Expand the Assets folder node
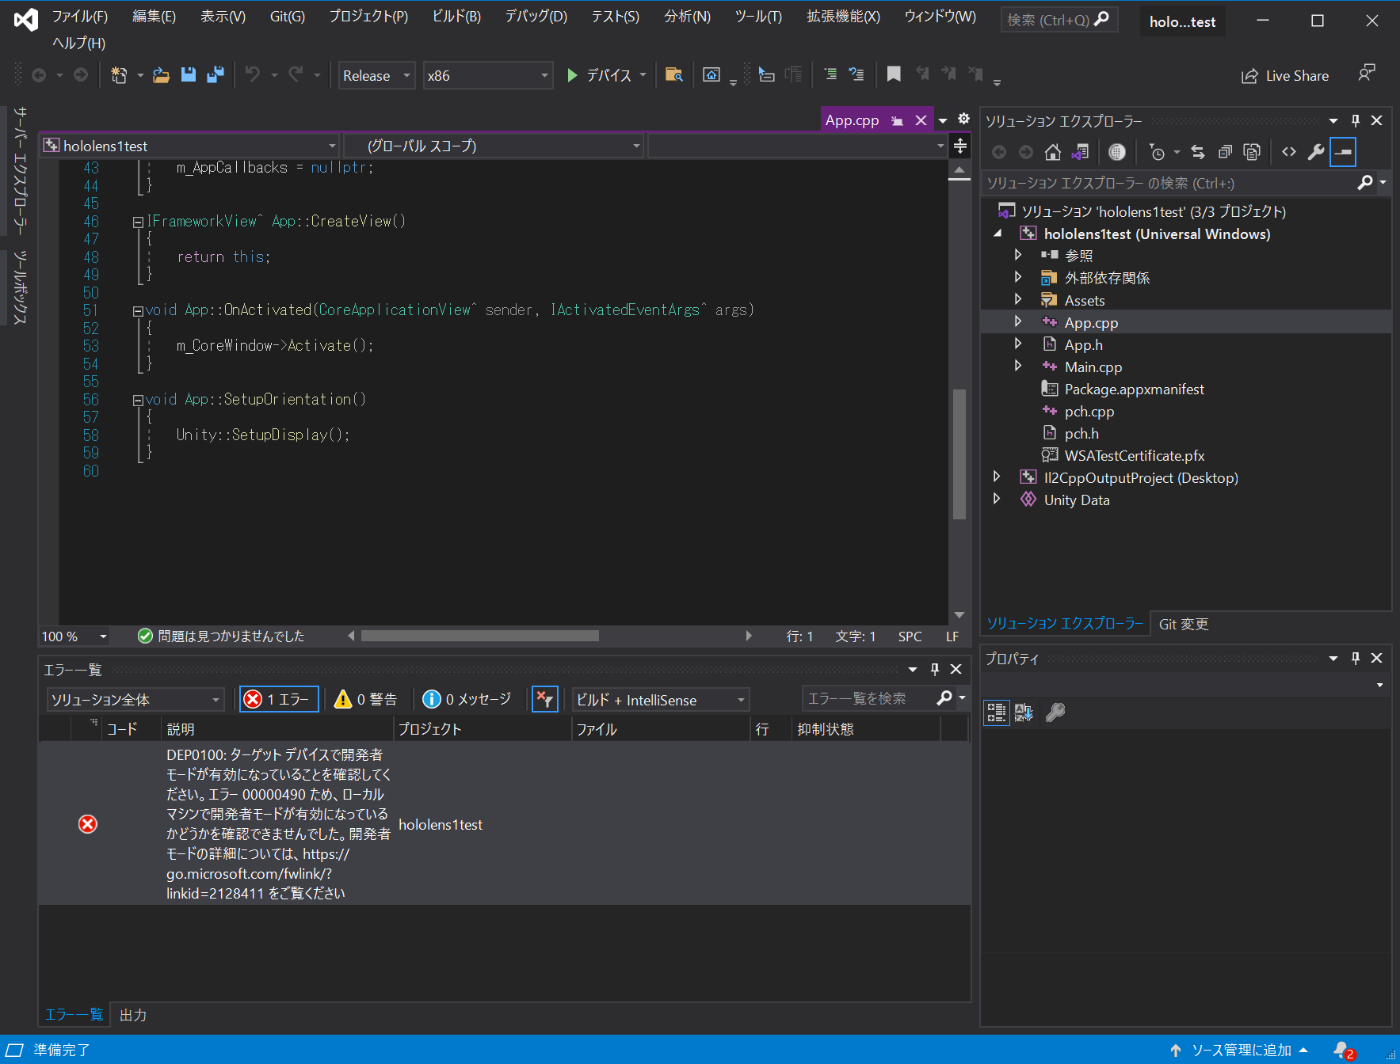This screenshot has width=1400, height=1064. coord(1018,299)
